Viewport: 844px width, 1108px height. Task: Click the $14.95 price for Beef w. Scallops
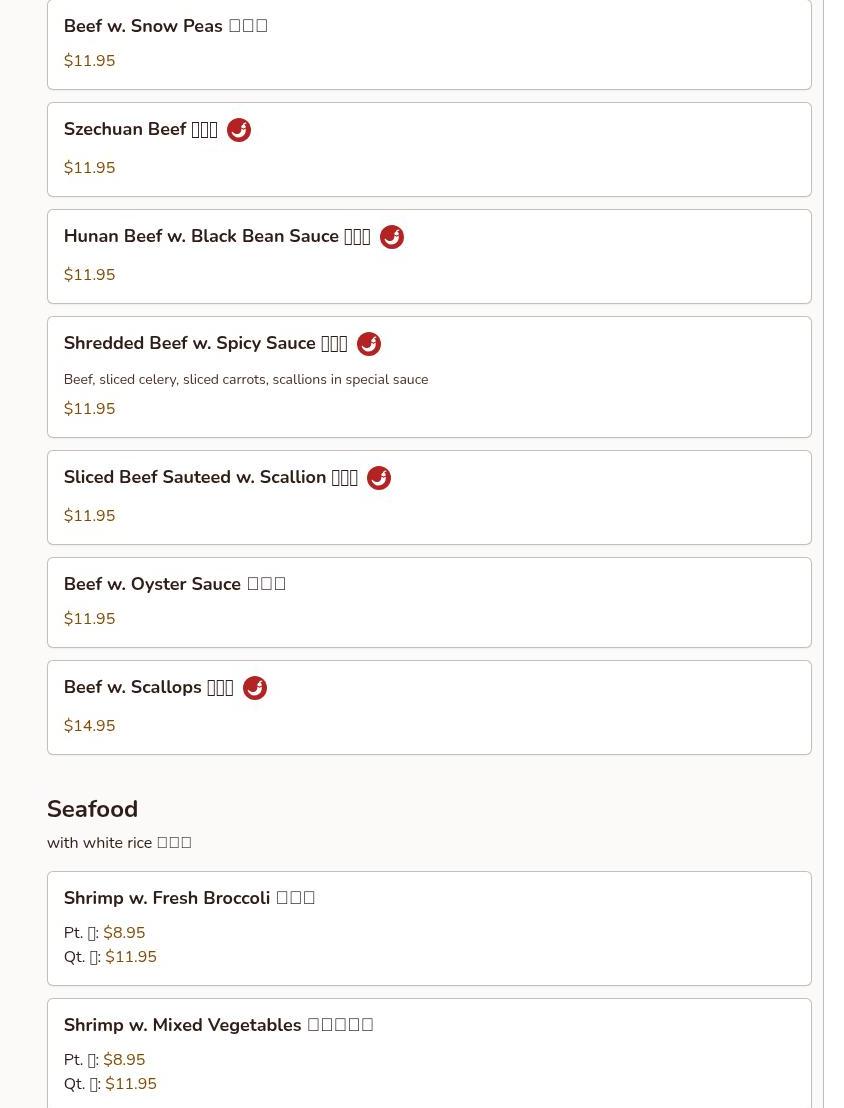(x=90, y=726)
